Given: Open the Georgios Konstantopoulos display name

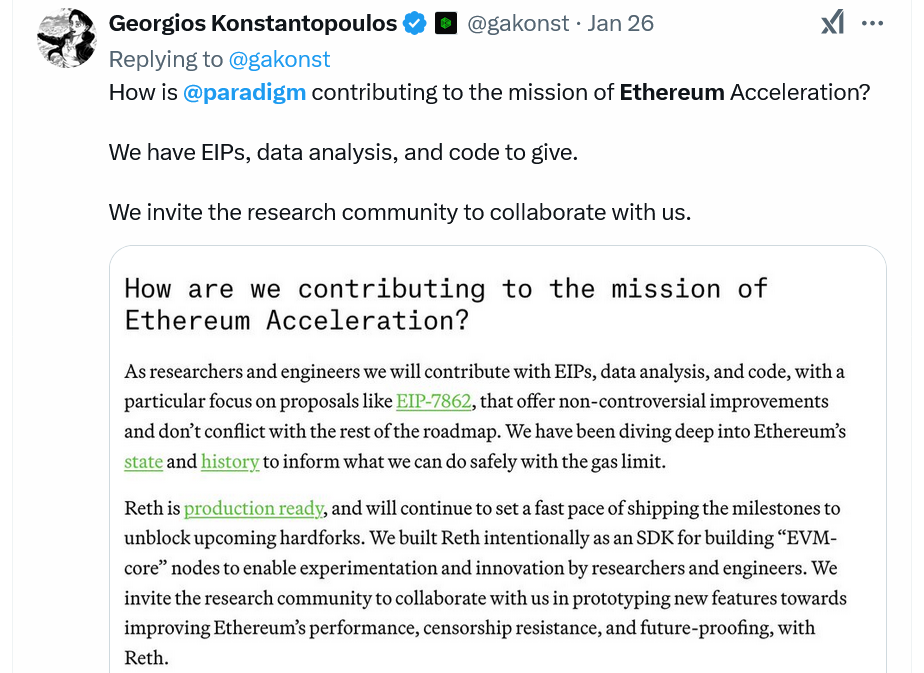Looking at the screenshot, I should pos(252,24).
